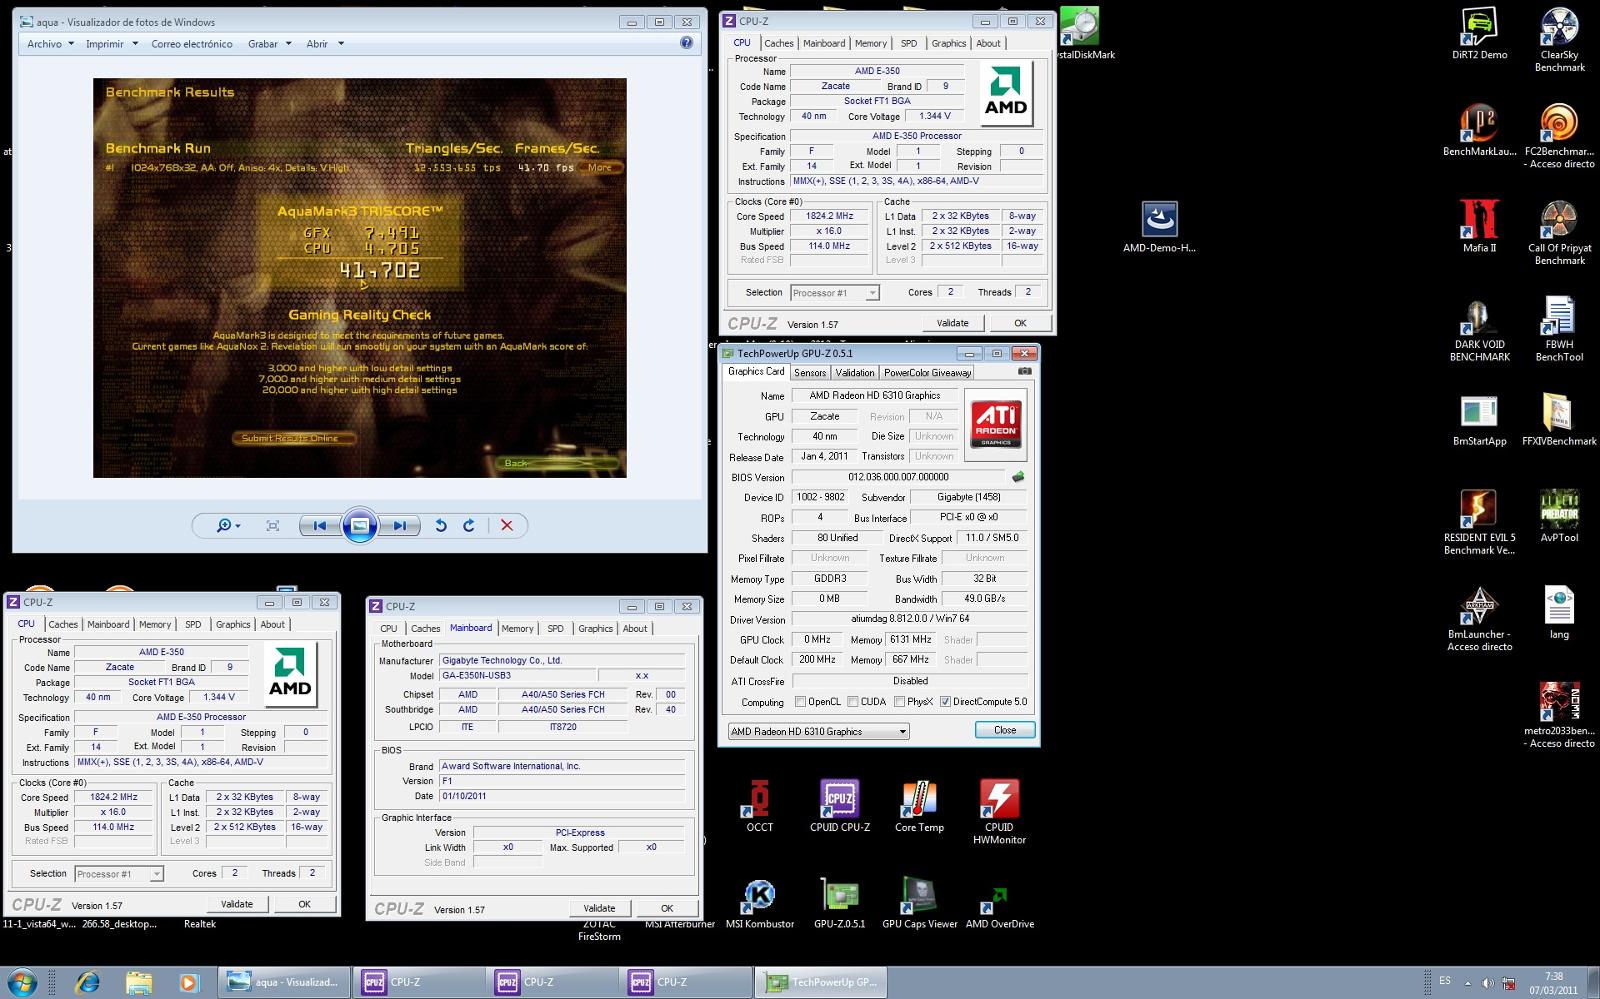Image resolution: width=1600 pixels, height=999 pixels.
Task: Open the Abrir dropdown menu
Action: click(x=325, y=44)
